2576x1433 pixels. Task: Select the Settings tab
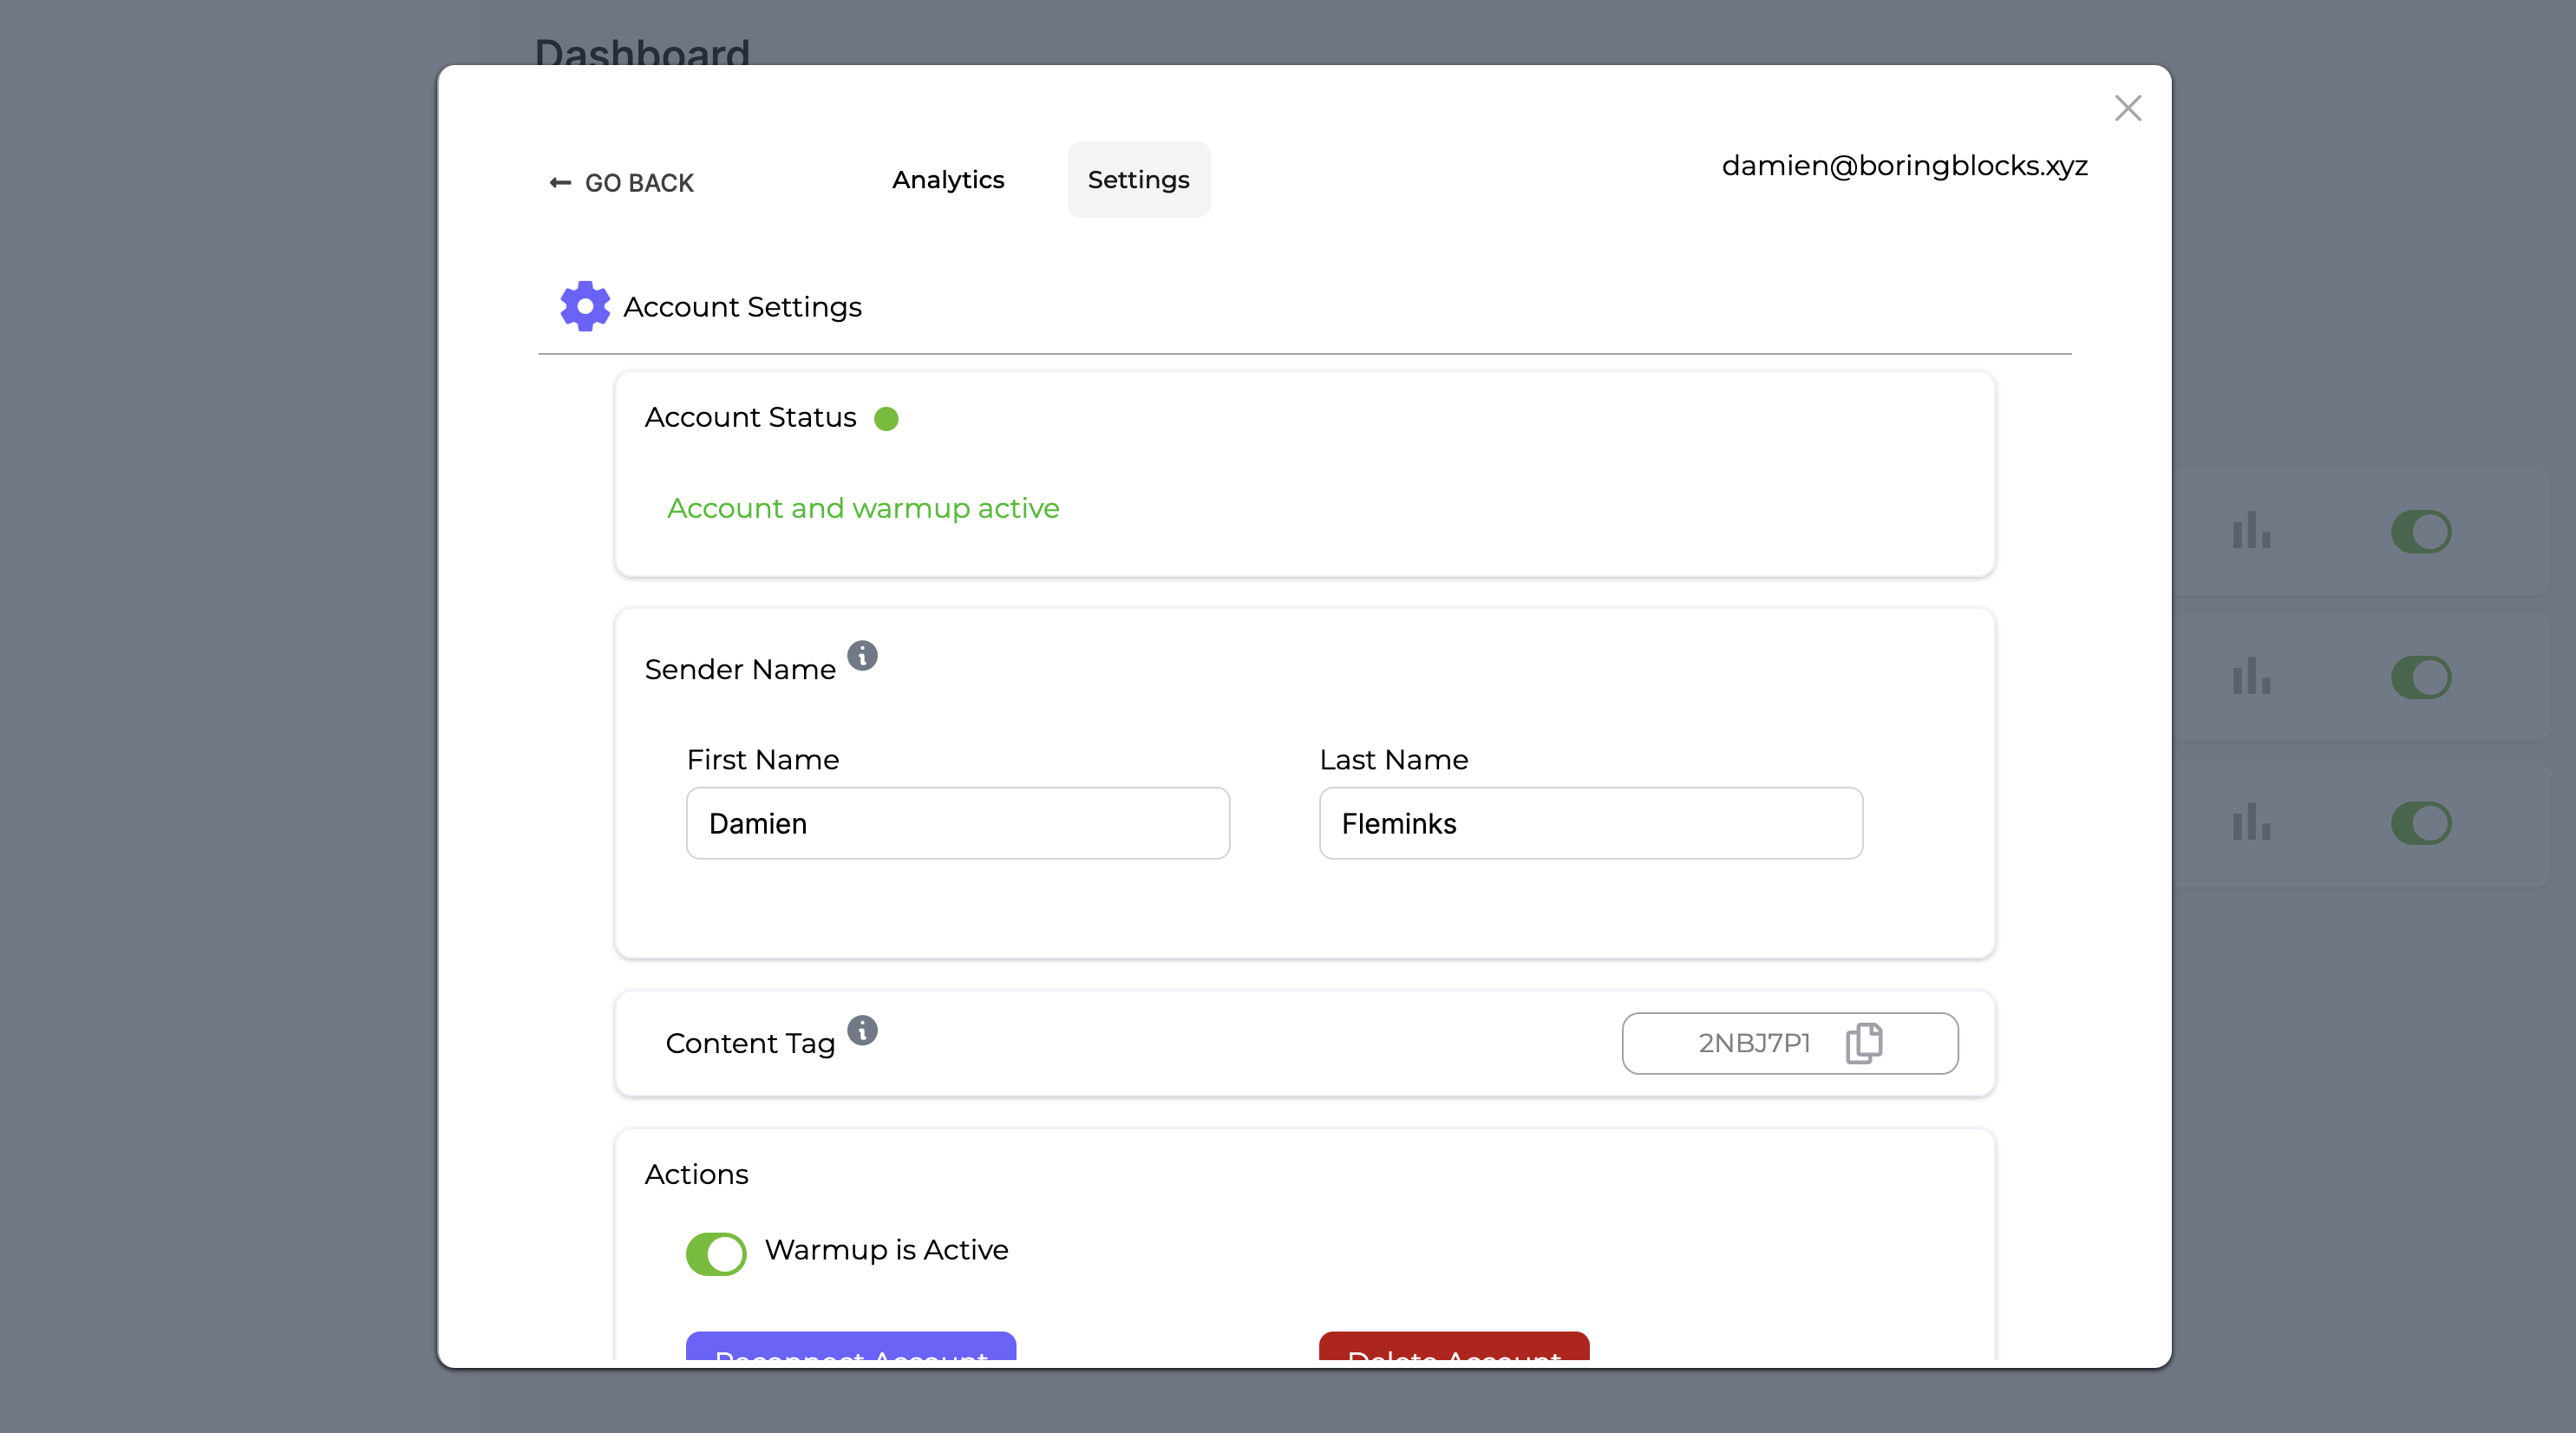(x=1138, y=180)
